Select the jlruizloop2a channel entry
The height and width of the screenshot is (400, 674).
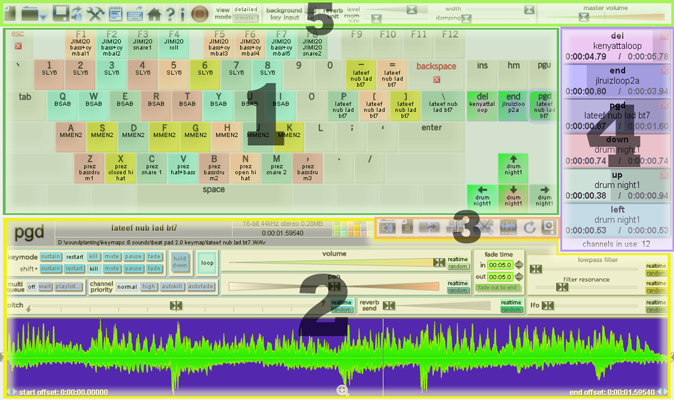click(617, 81)
